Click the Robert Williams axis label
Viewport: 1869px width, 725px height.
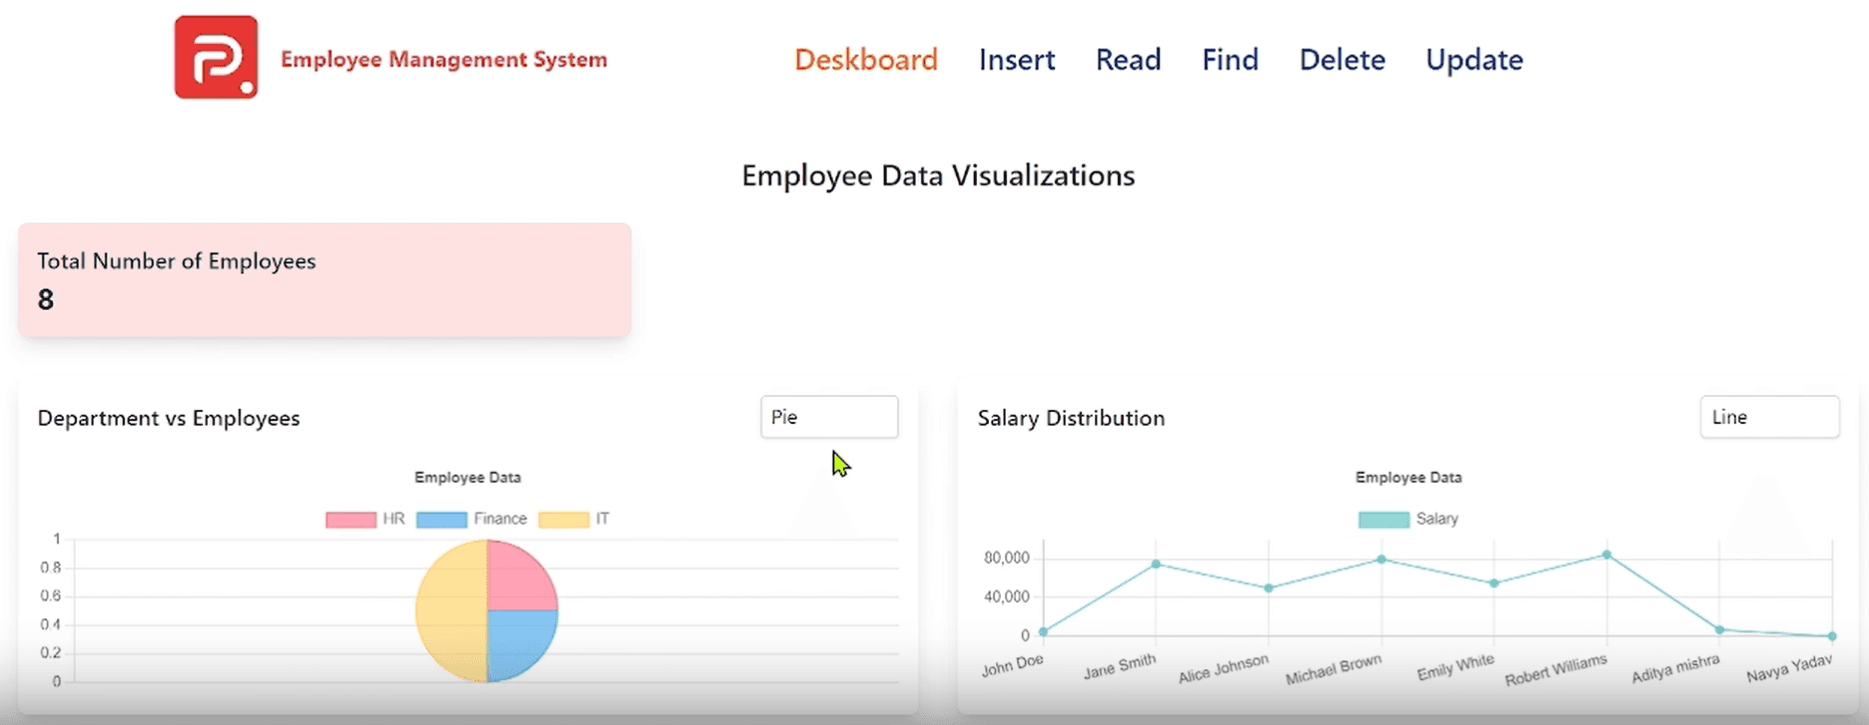point(1556,669)
